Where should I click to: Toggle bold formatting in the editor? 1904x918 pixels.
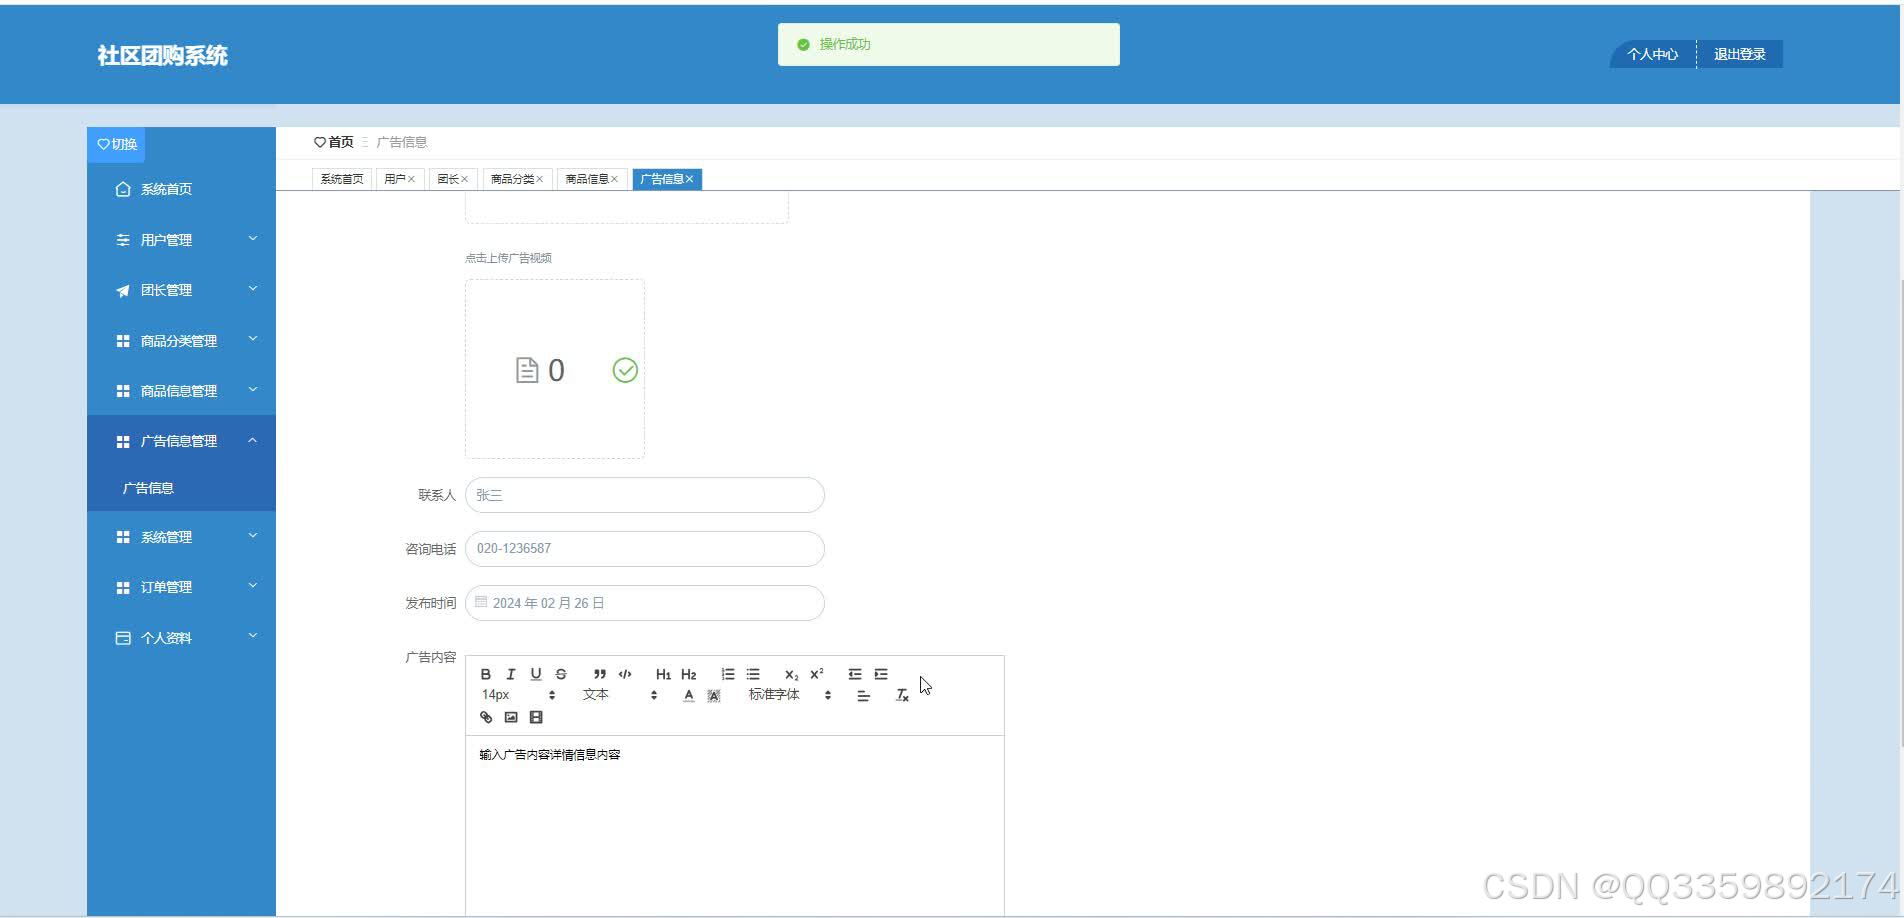click(486, 674)
